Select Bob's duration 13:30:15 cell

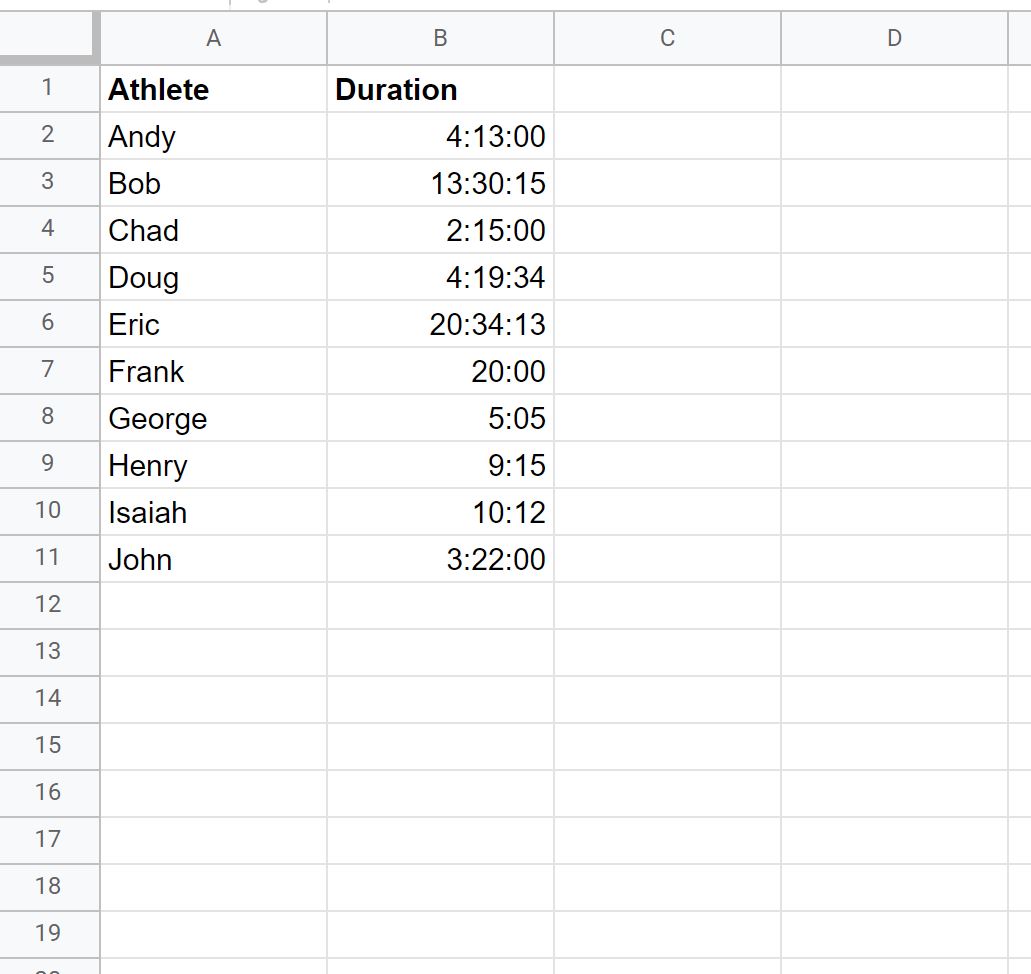441,183
